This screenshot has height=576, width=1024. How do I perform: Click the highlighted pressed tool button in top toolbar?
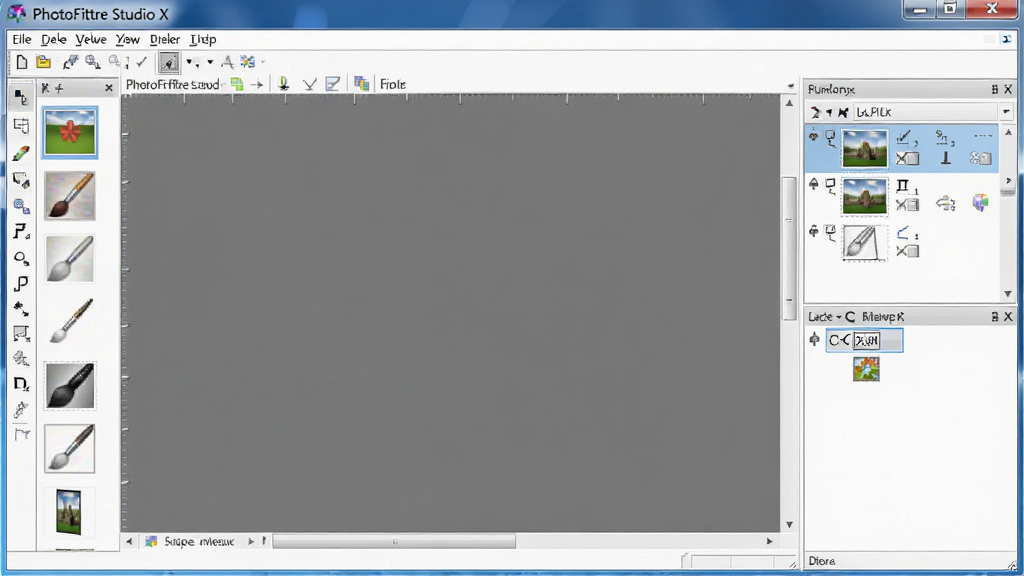(x=168, y=62)
